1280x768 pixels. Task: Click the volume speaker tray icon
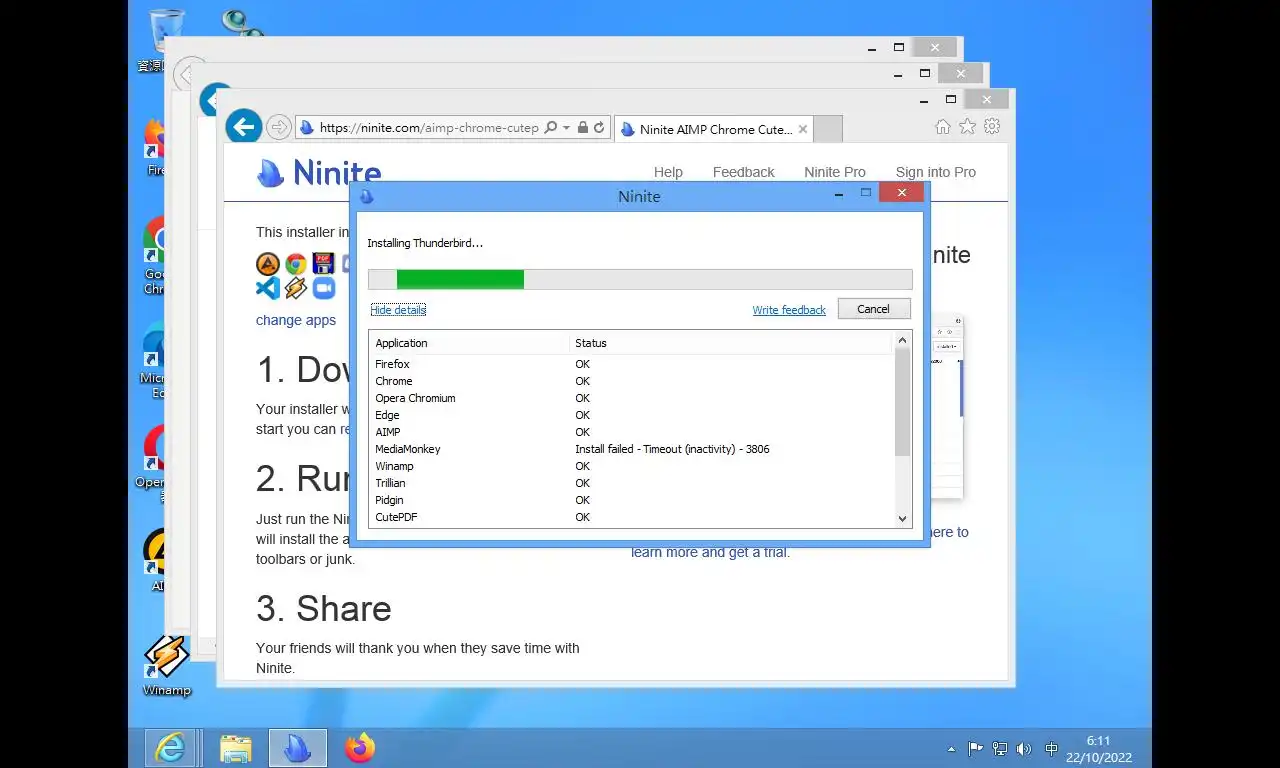1023,748
